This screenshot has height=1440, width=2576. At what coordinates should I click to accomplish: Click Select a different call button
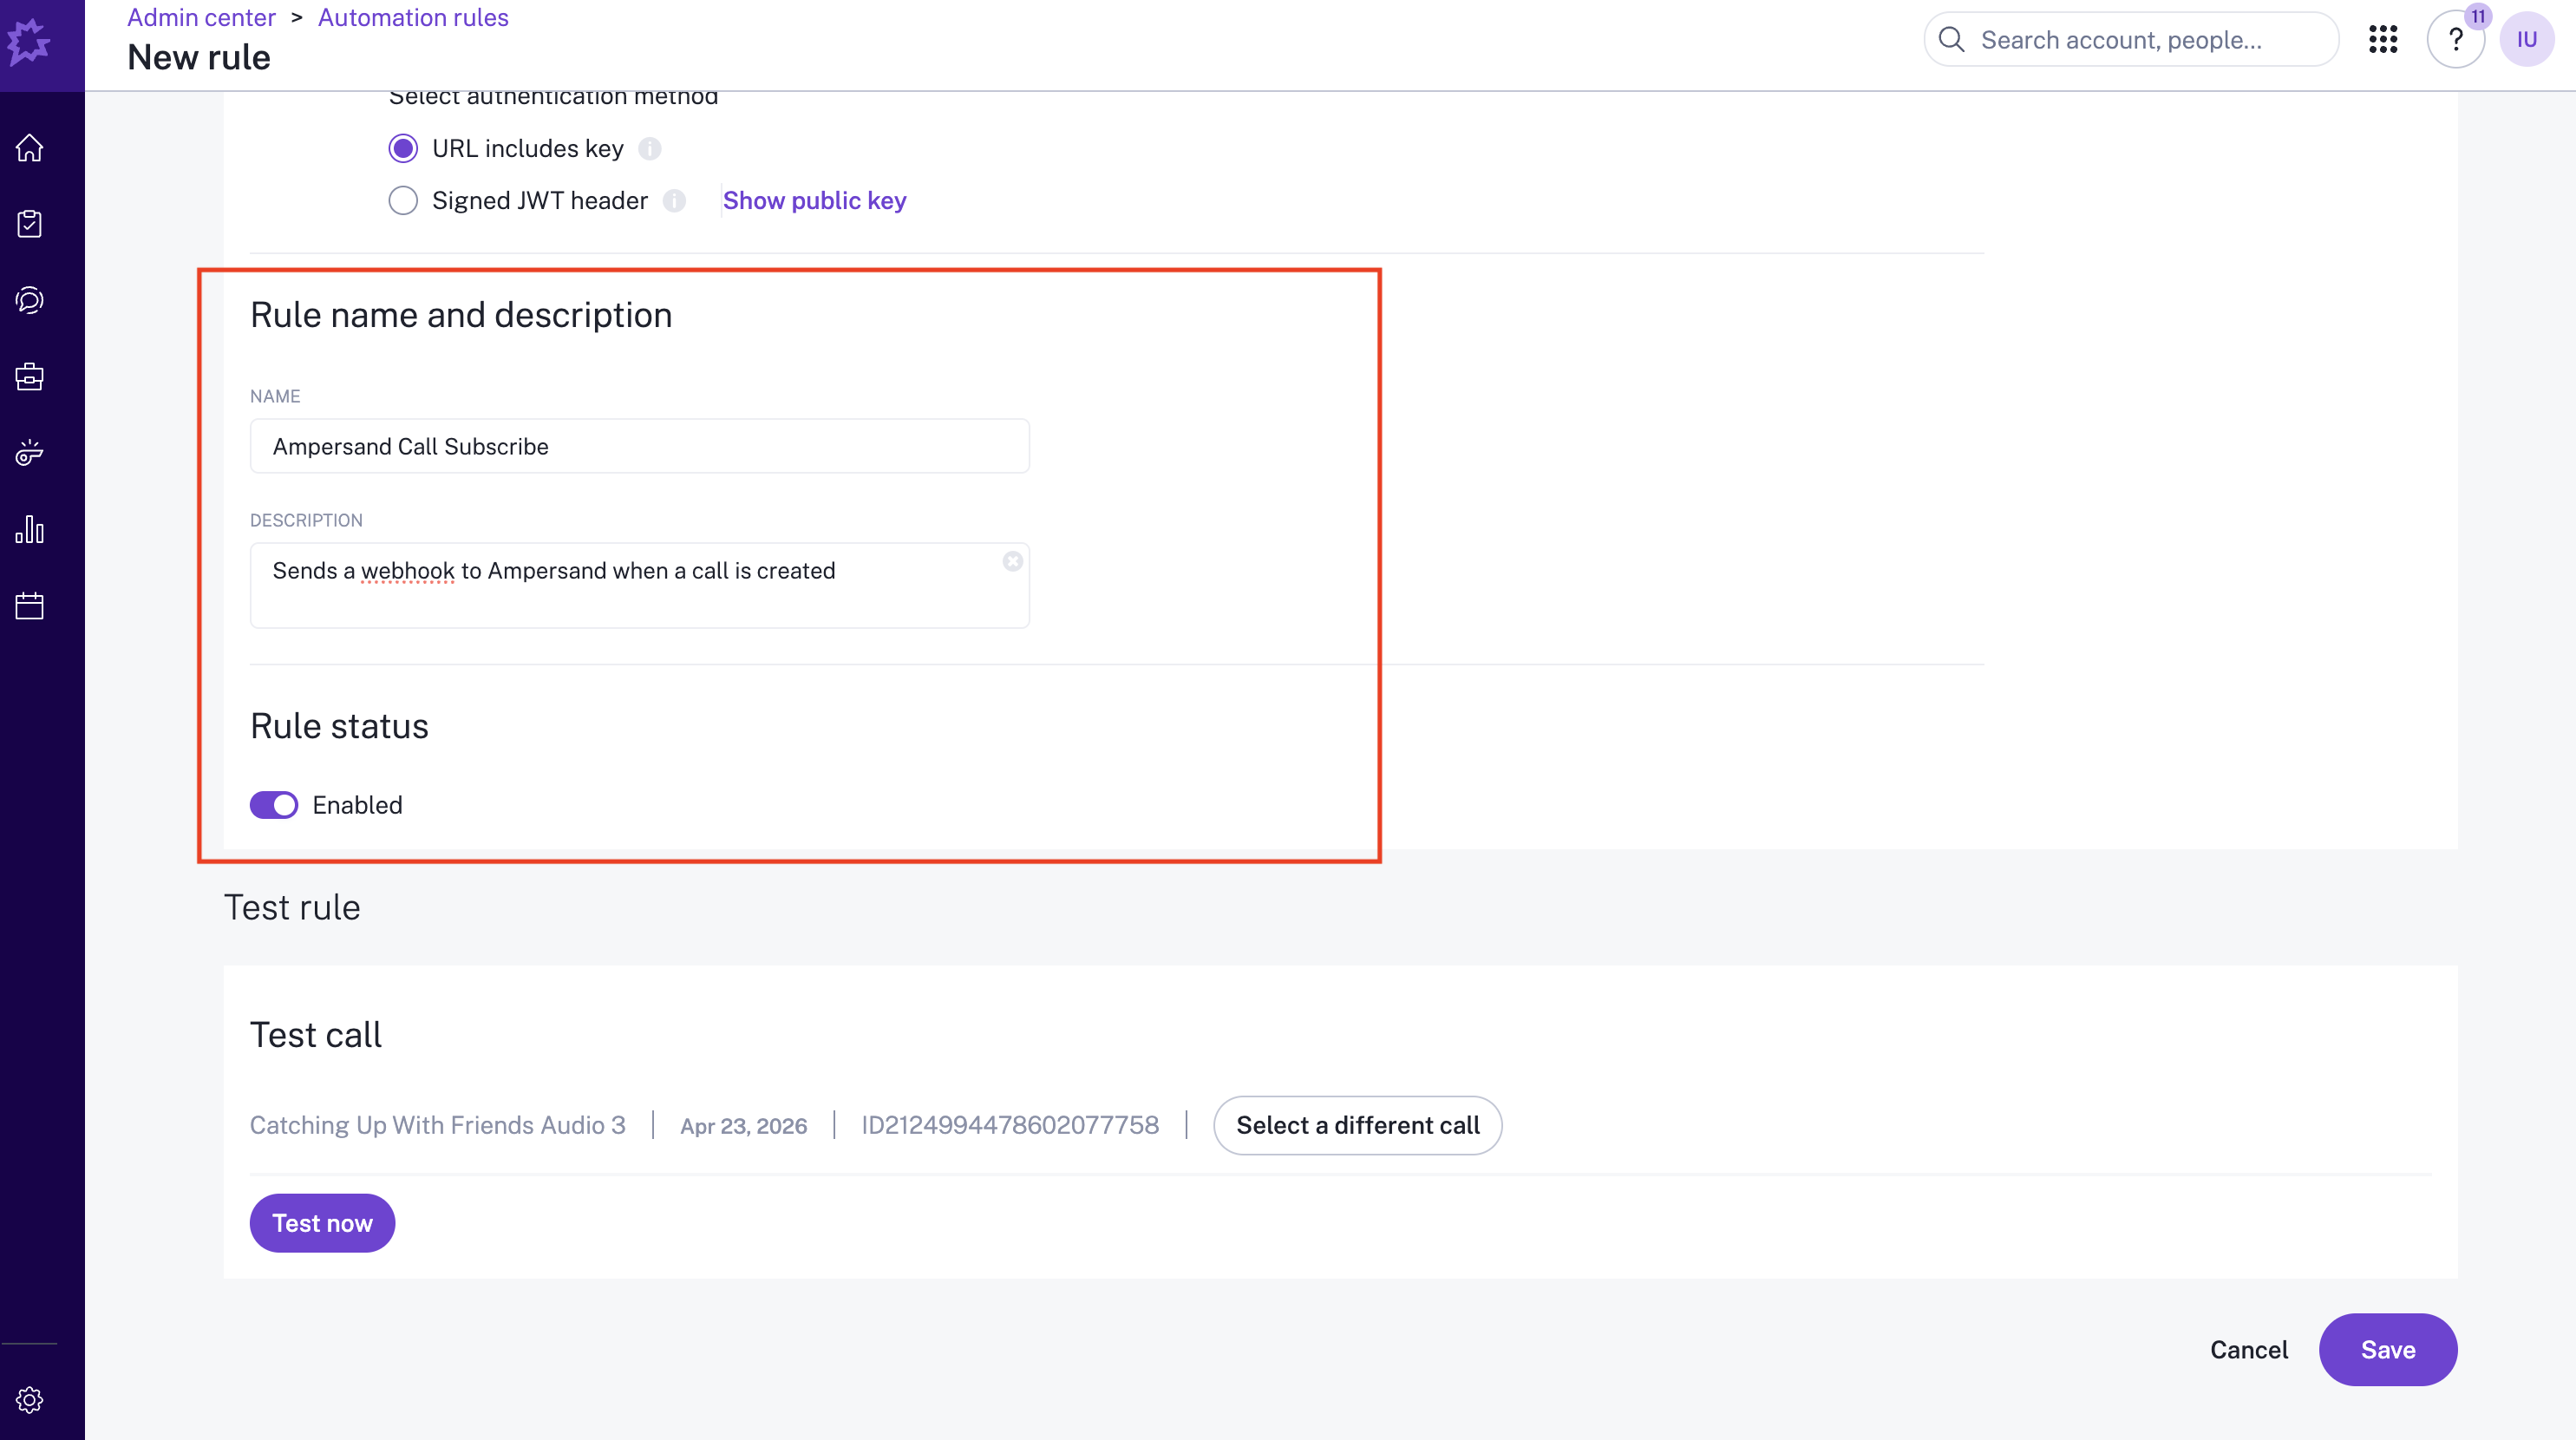[x=1357, y=1125]
